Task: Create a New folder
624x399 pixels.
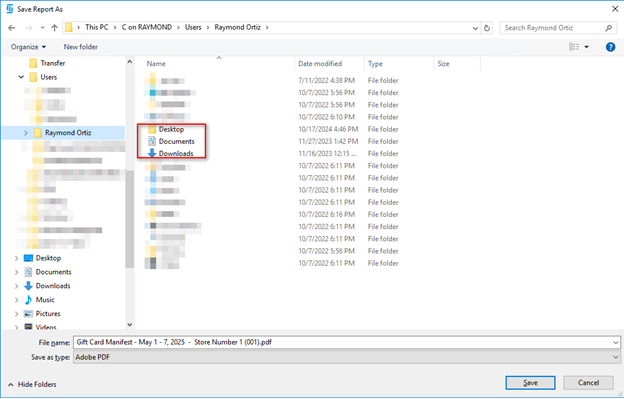Action: 80,47
